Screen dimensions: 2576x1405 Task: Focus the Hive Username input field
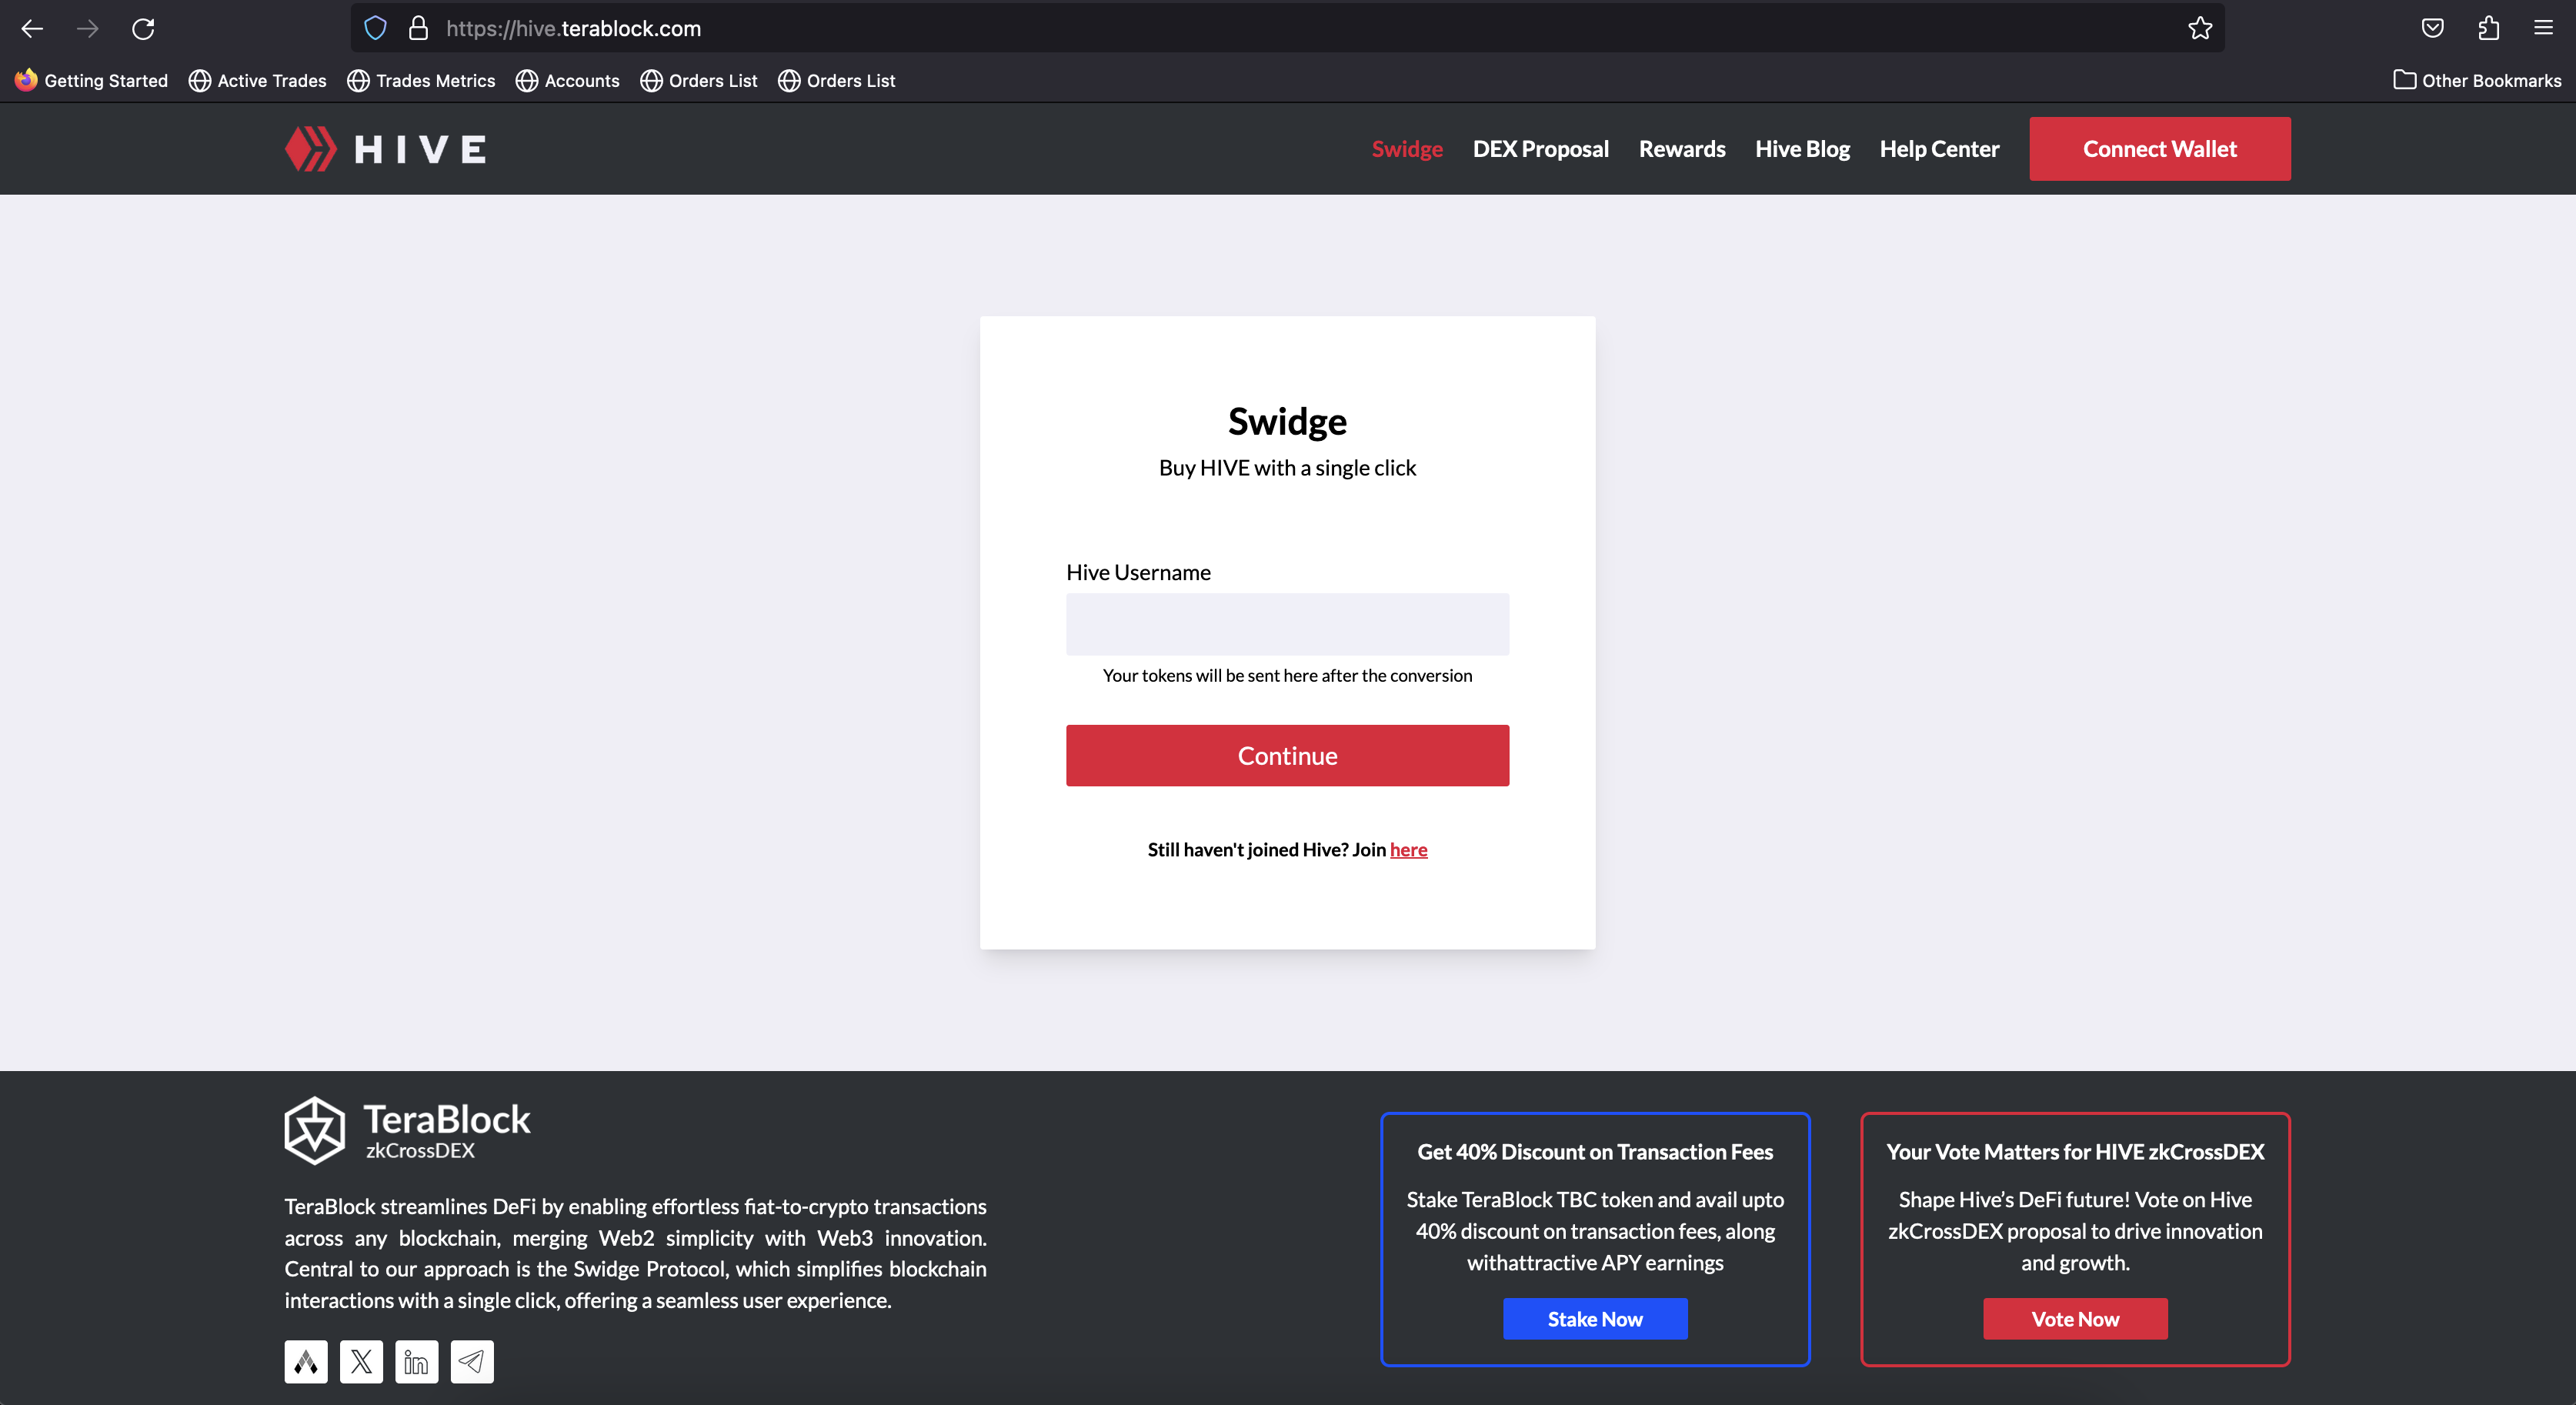(x=1287, y=624)
